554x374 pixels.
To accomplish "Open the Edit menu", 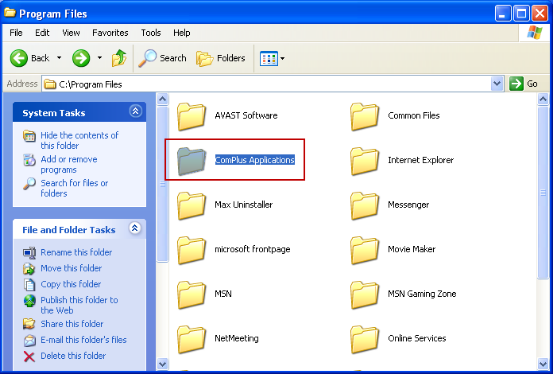I will 42,33.
